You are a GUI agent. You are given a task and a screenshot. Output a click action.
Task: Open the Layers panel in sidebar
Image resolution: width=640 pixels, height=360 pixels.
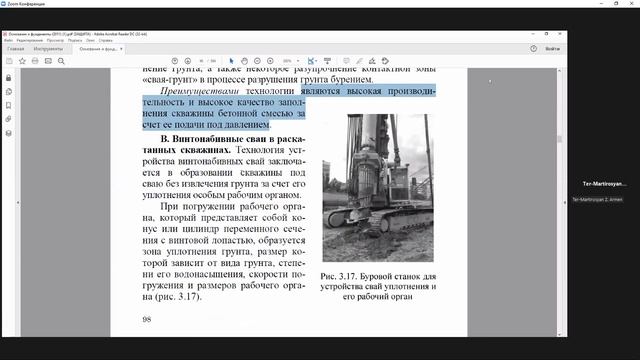9,133
